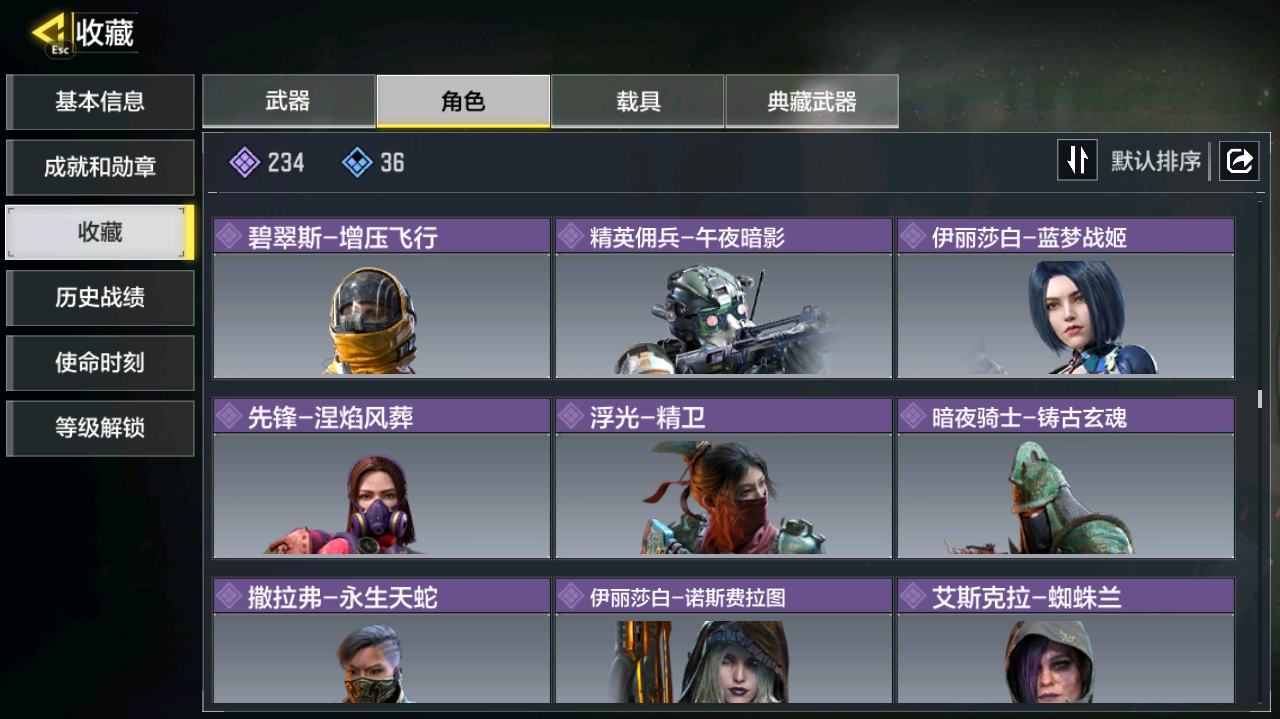Open the 典藏武器 tab
Viewport: 1280px width, 719px height.
812,101
